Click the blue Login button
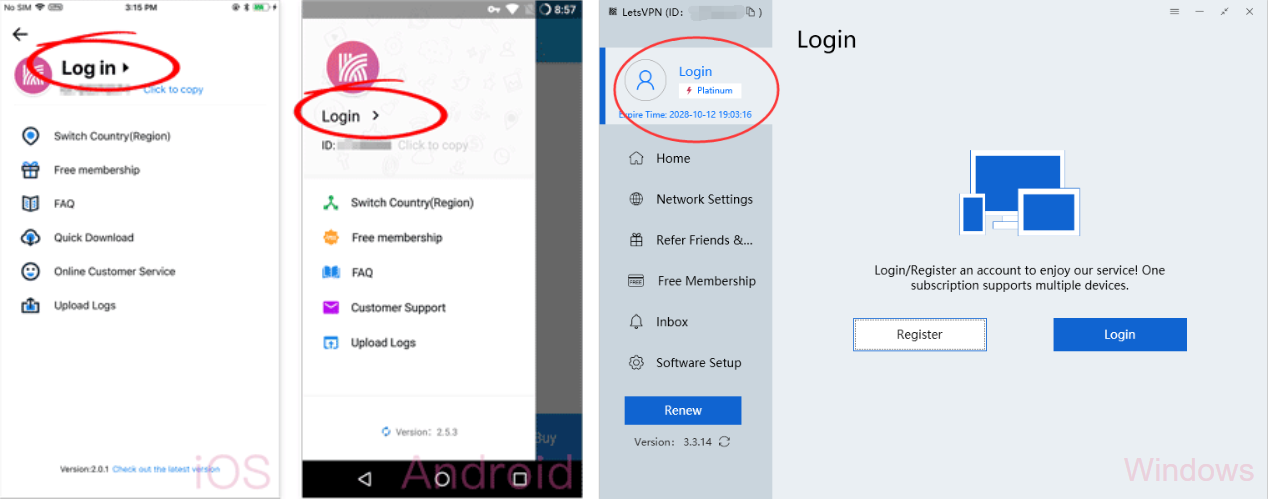This screenshot has width=1268, height=499. pyautogui.click(x=1120, y=335)
